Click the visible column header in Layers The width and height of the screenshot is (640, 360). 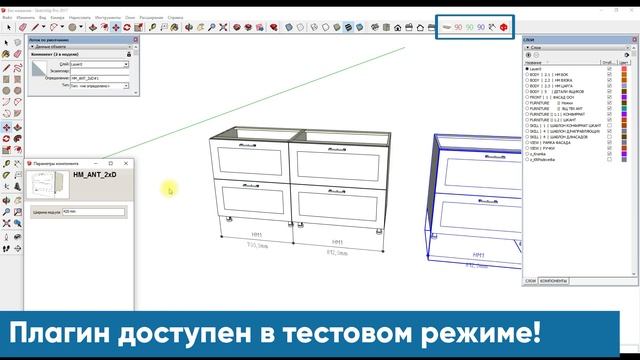(608, 63)
